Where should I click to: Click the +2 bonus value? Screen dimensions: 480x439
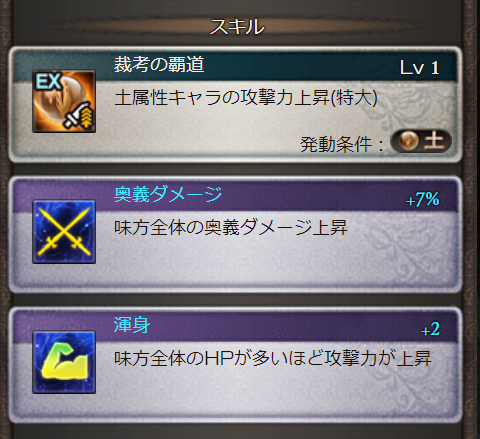point(430,329)
